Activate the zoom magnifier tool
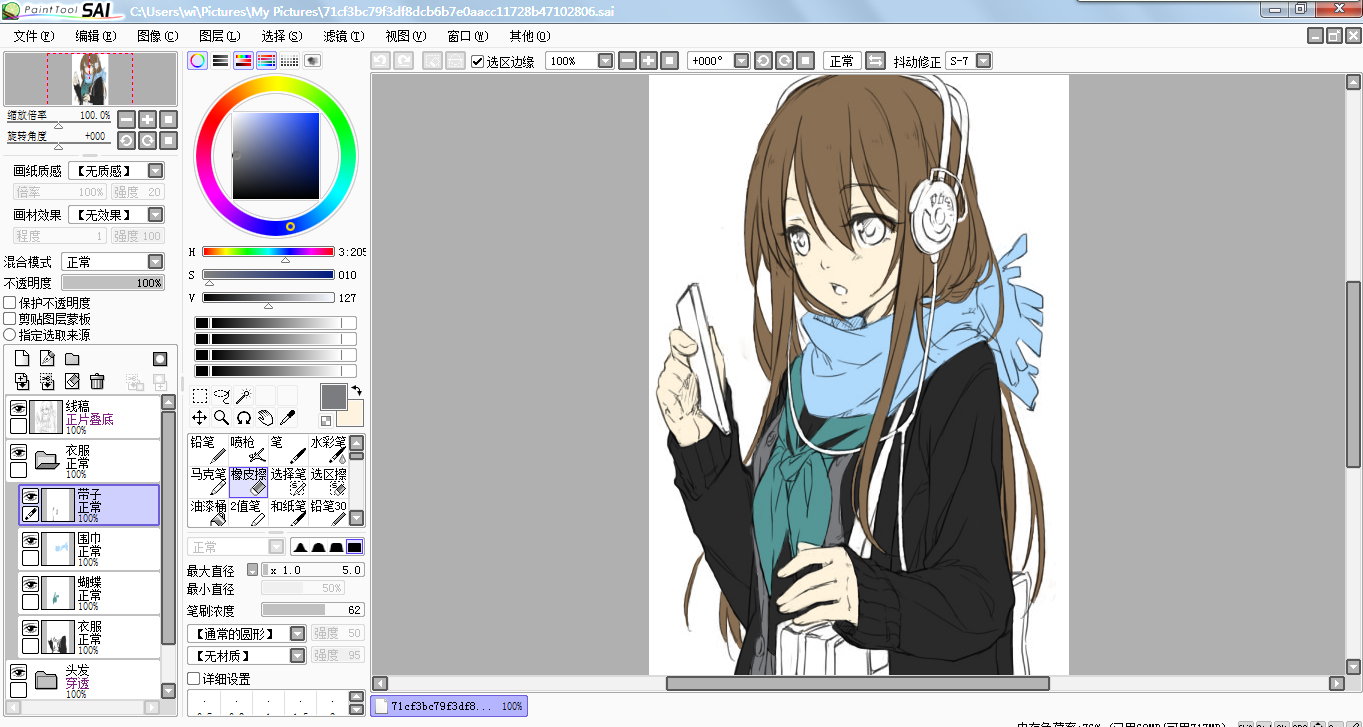The height and width of the screenshot is (727, 1363). (x=222, y=418)
